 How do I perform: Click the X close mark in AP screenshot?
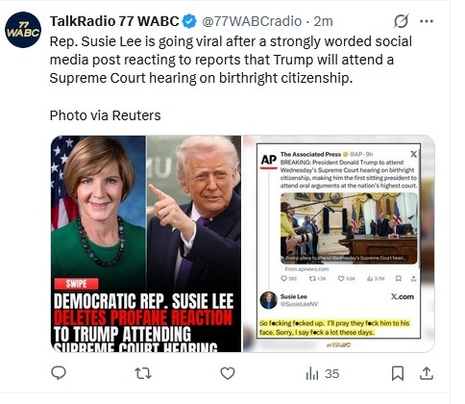pos(413,154)
